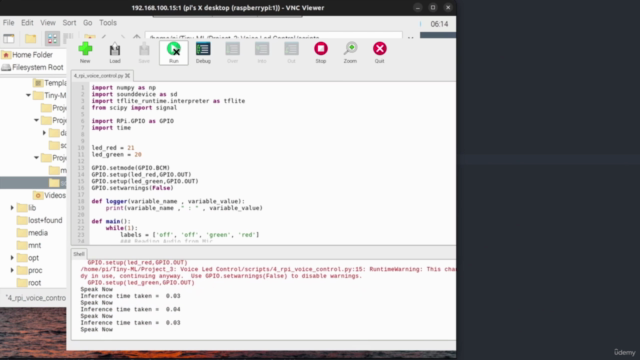This screenshot has width=640, height=360.
Task: Collapse the second Project folder node
Action: click(36, 120)
